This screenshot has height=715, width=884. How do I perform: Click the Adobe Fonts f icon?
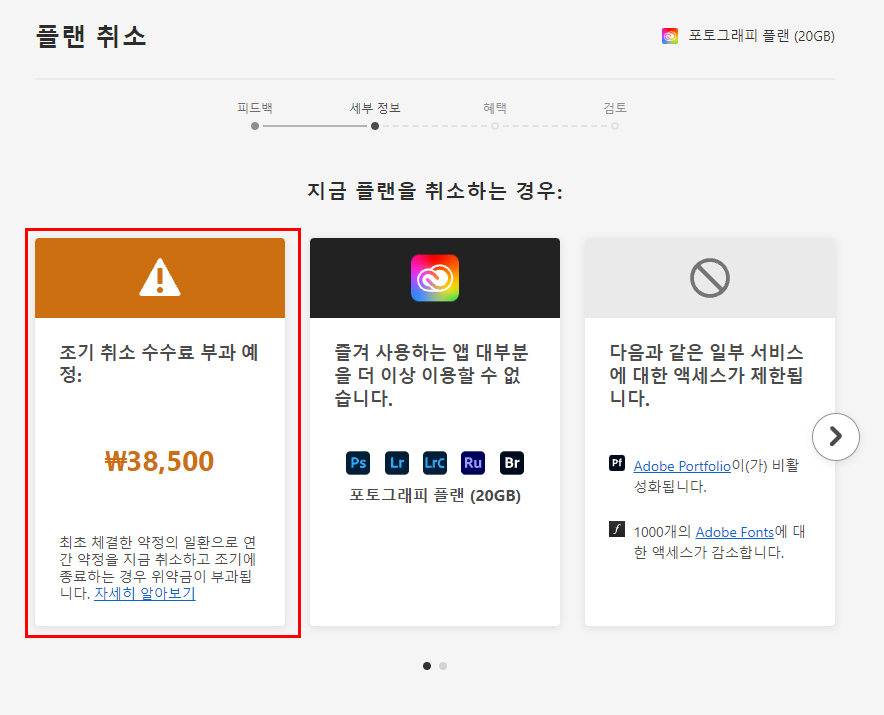pyautogui.click(x=617, y=529)
